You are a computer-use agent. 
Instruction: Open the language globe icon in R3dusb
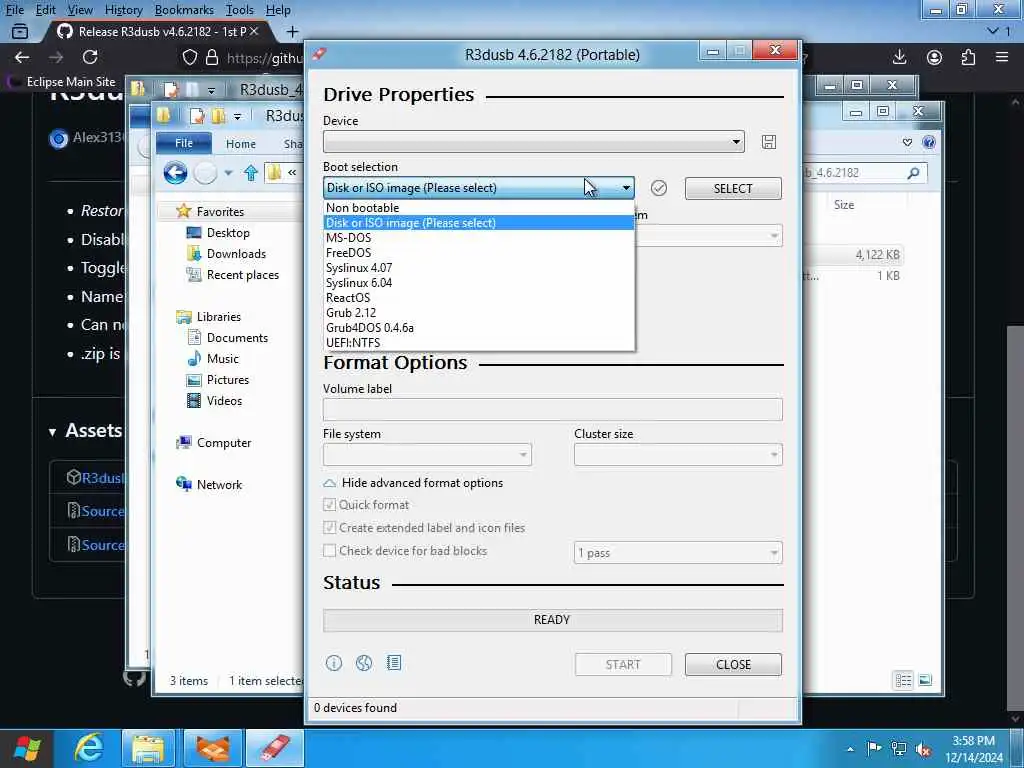point(364,664)
